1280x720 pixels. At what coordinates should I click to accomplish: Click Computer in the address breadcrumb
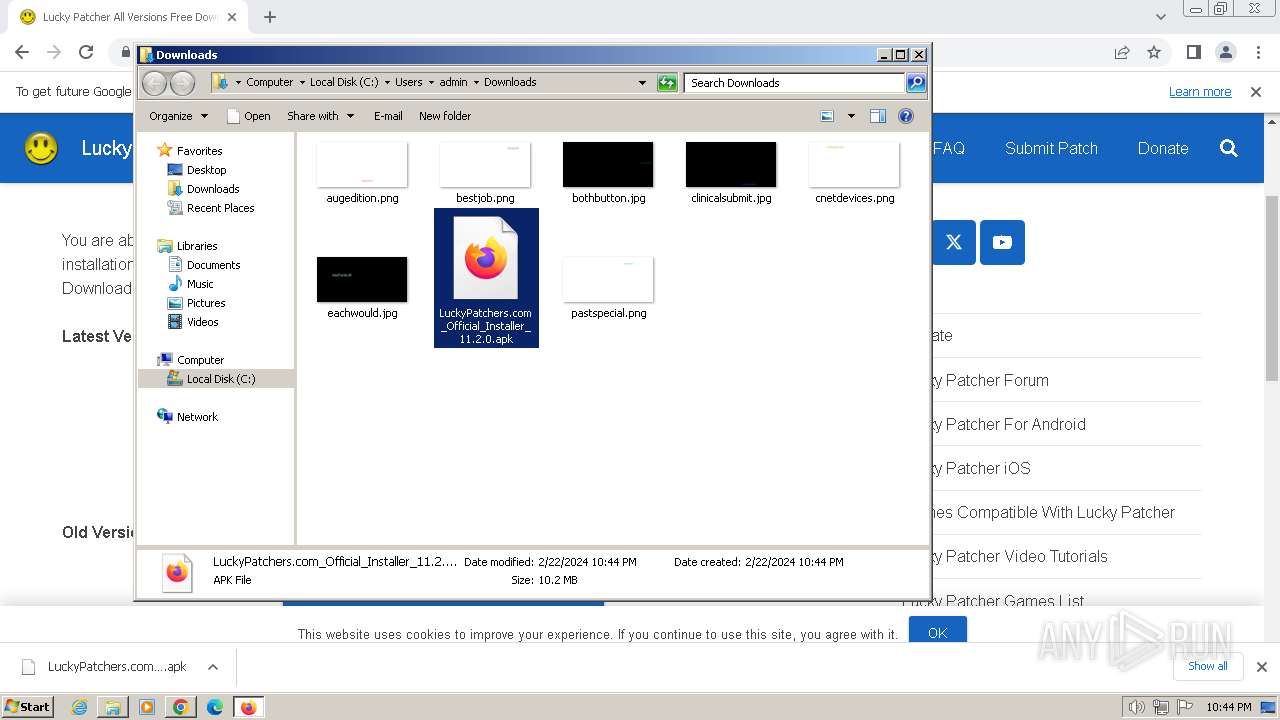pyautogui.click(x=270, y=83)
